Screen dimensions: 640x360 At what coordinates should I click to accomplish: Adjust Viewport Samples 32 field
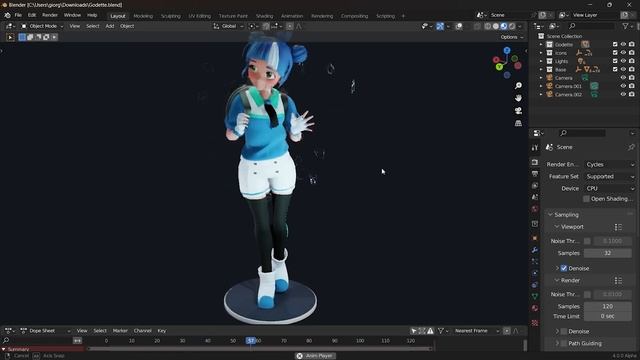pyautogui.click(x=608, y=253)
